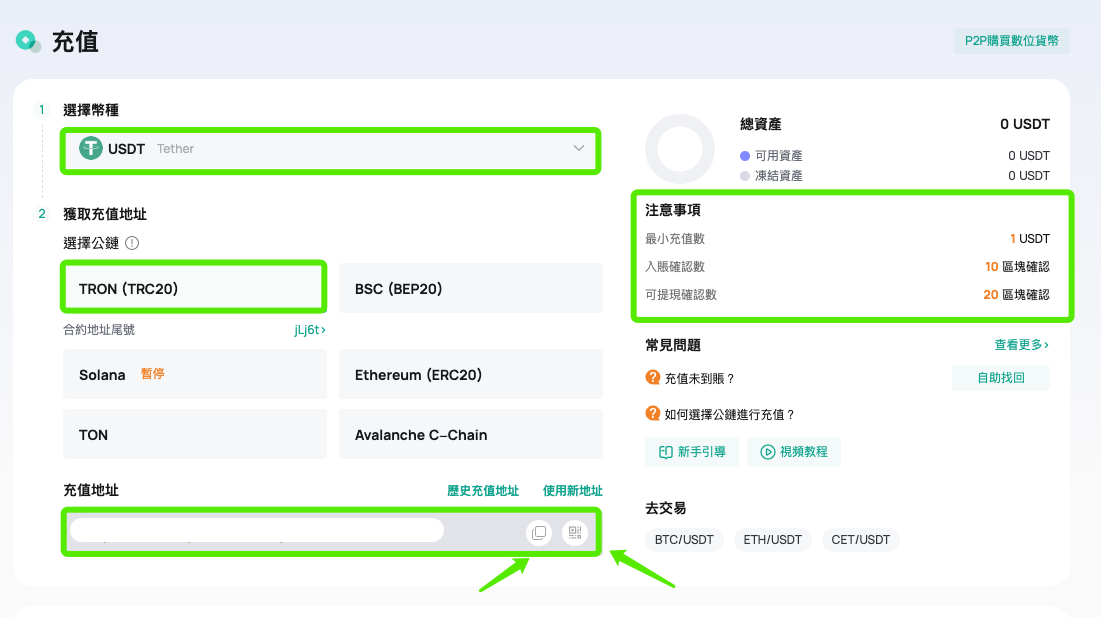The image size is (1101, 617).
Task: Click the 常見問題 heading
Action: click(x=673, y=345)
